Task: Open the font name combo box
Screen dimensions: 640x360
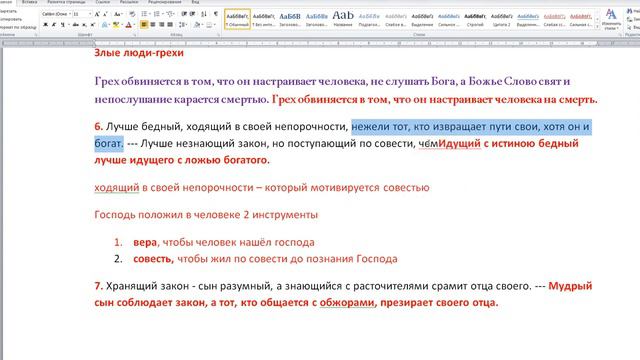Action: [x=56, y=14]
